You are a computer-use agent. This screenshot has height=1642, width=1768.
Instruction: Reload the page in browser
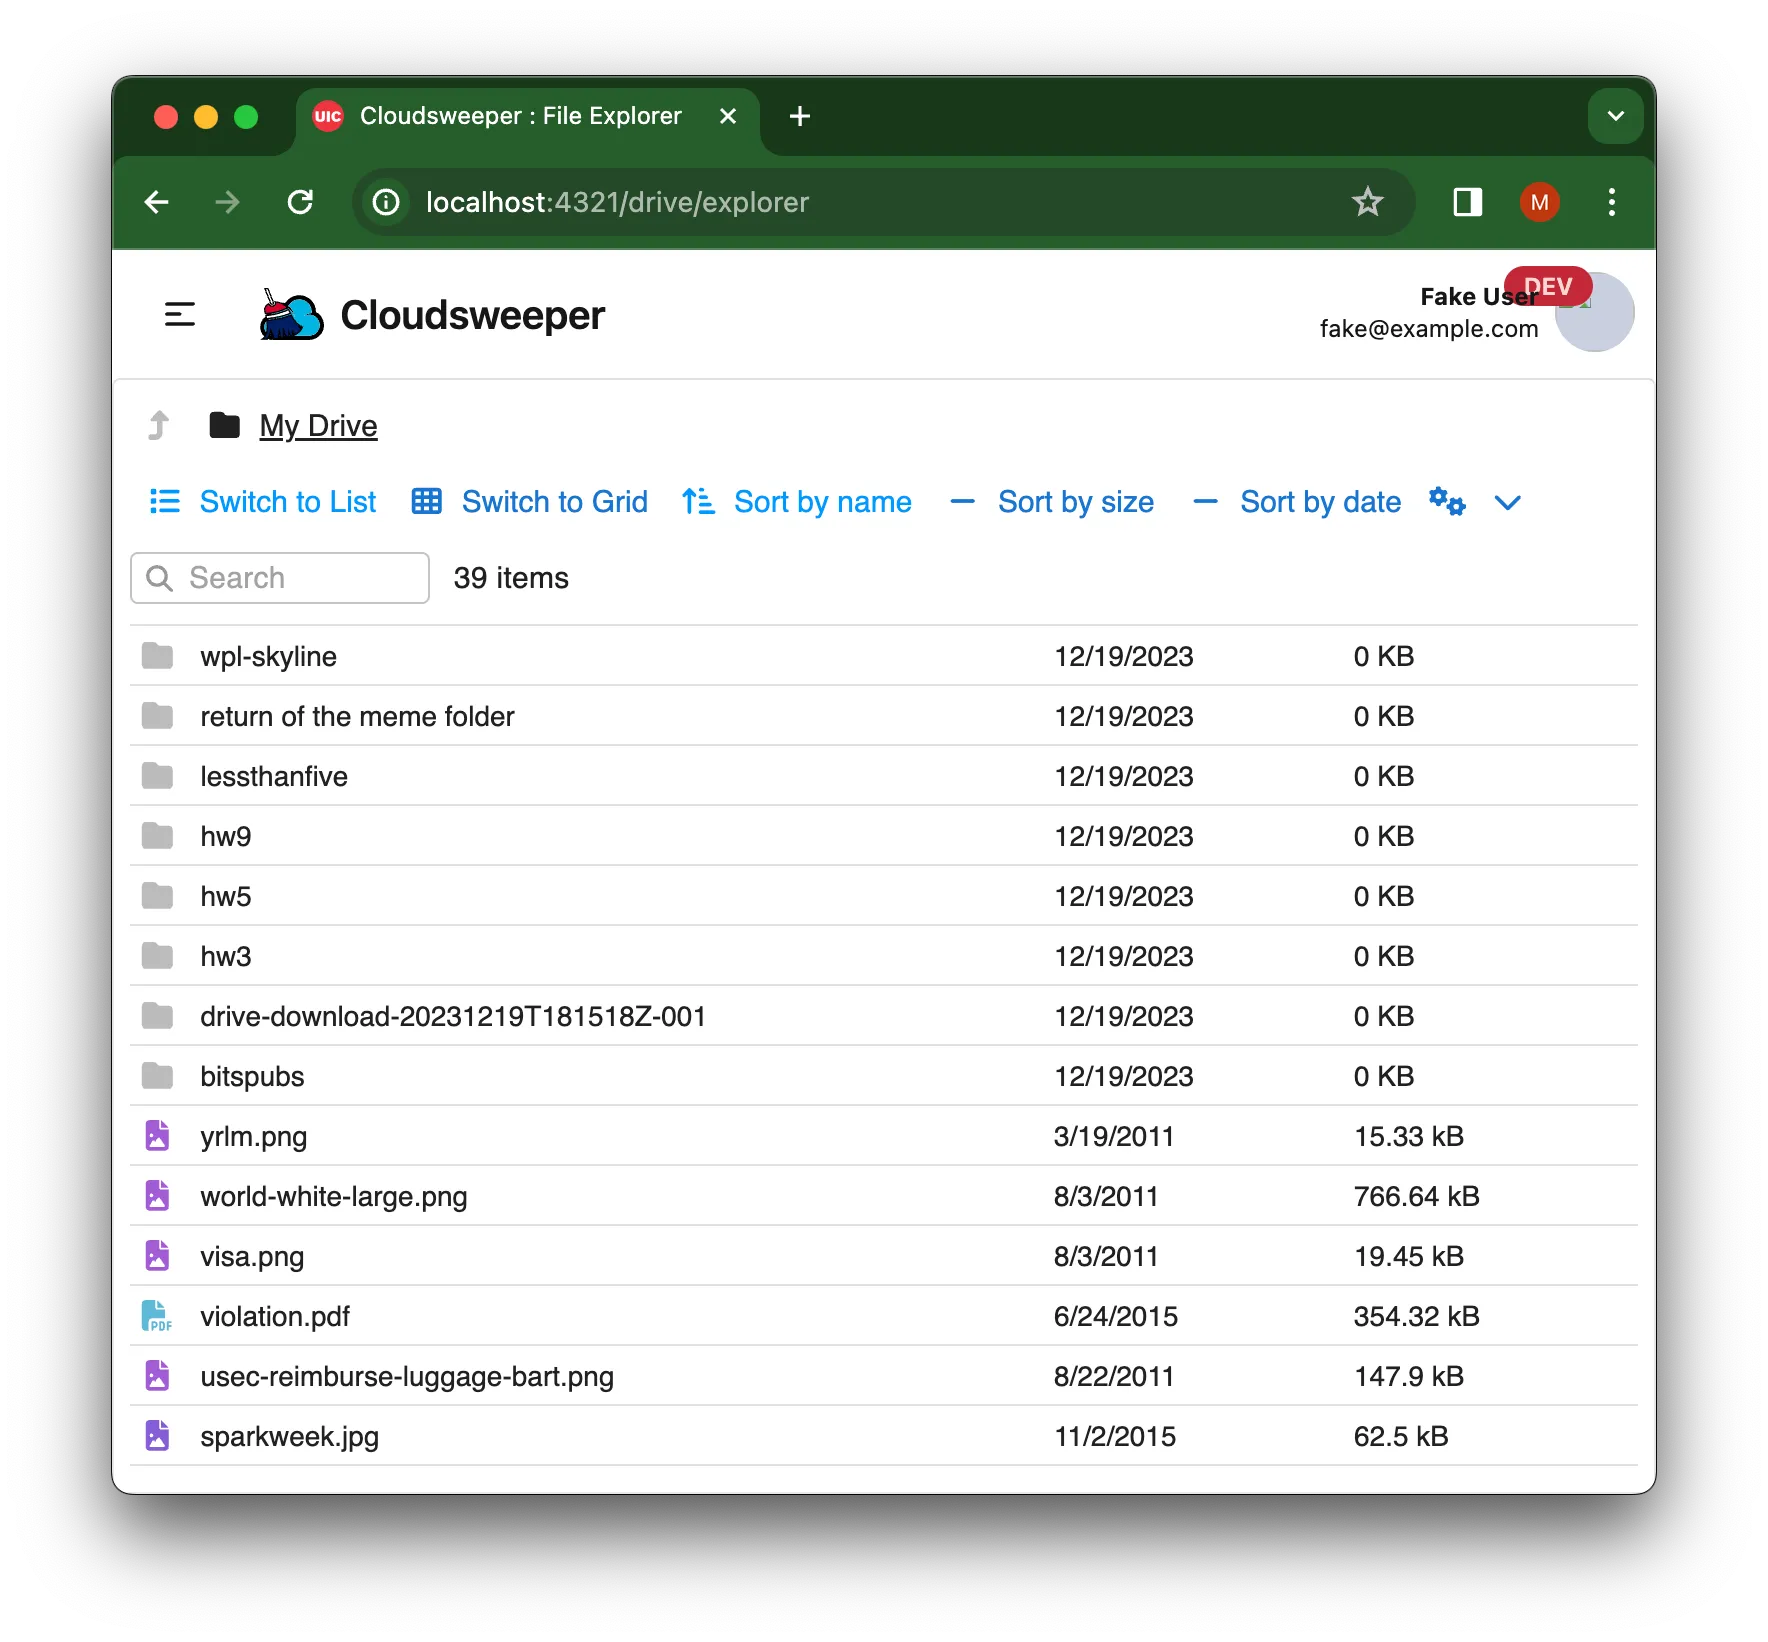coord(300,202)
